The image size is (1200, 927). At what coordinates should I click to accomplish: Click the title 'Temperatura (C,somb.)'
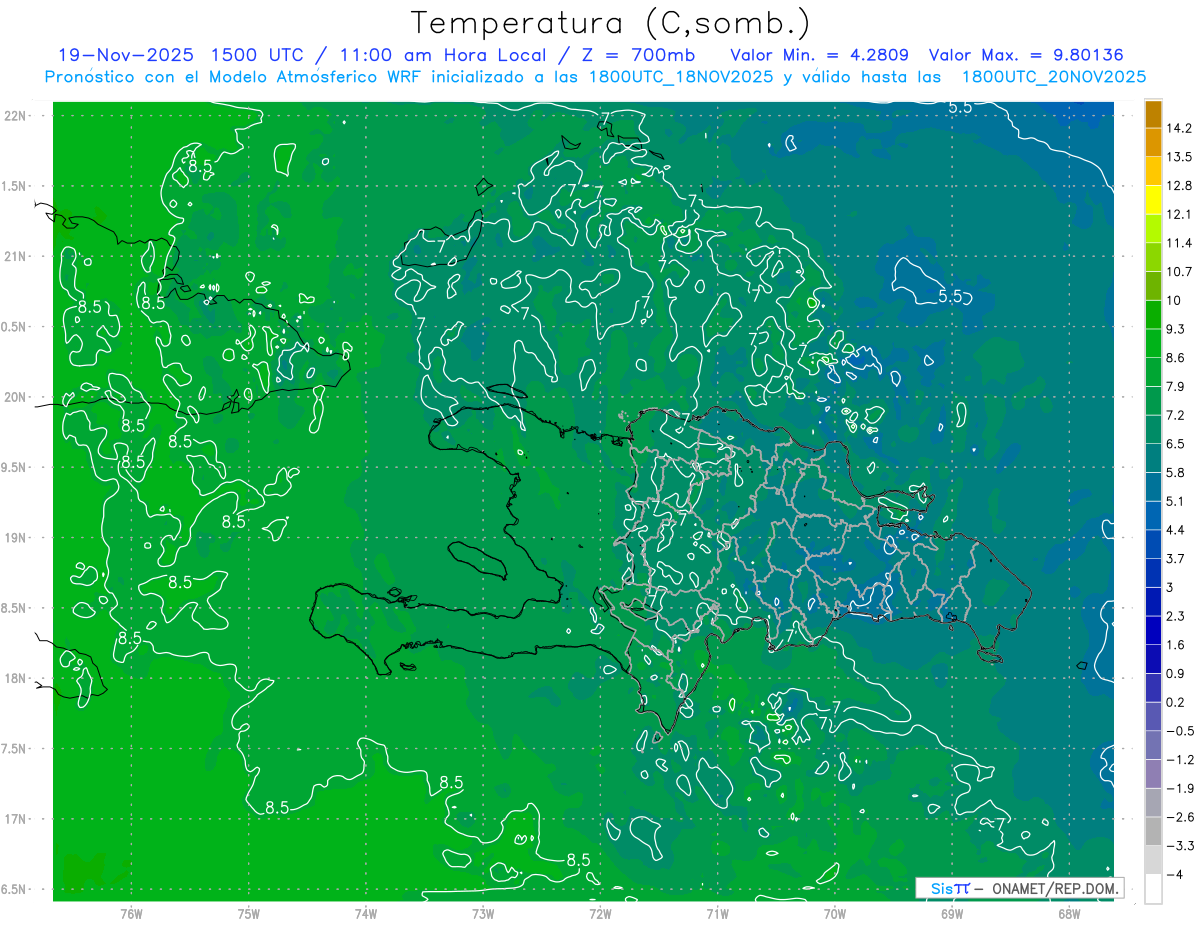pos(611,23)
